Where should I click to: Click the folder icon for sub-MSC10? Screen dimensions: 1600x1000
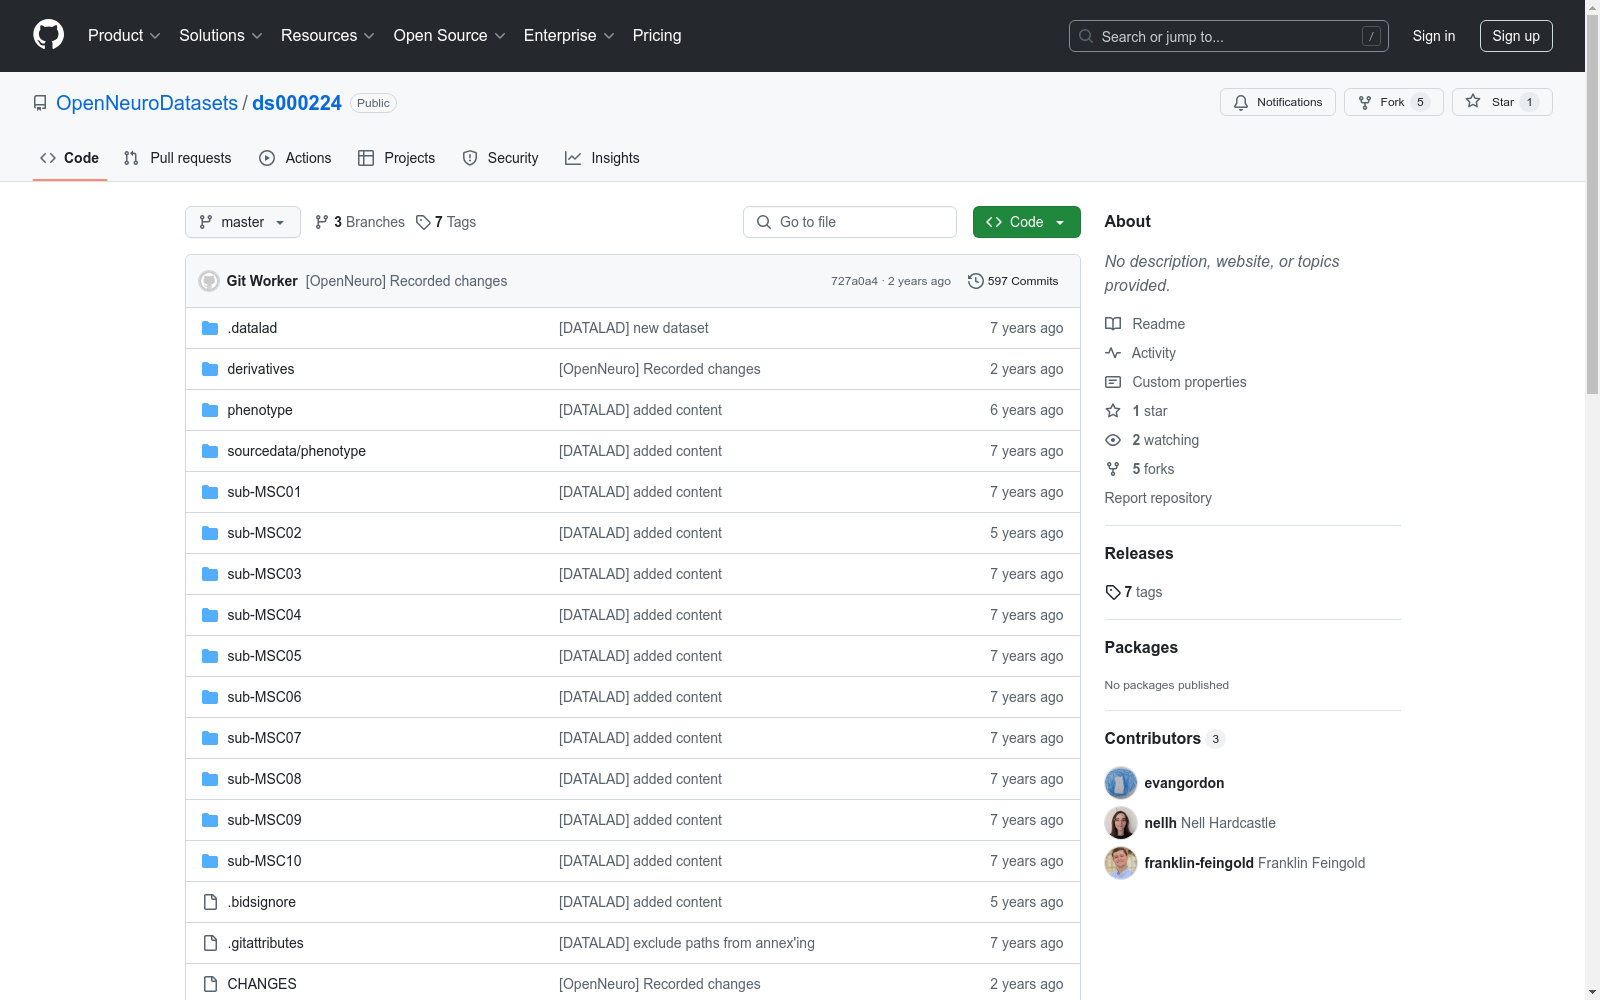210,861
